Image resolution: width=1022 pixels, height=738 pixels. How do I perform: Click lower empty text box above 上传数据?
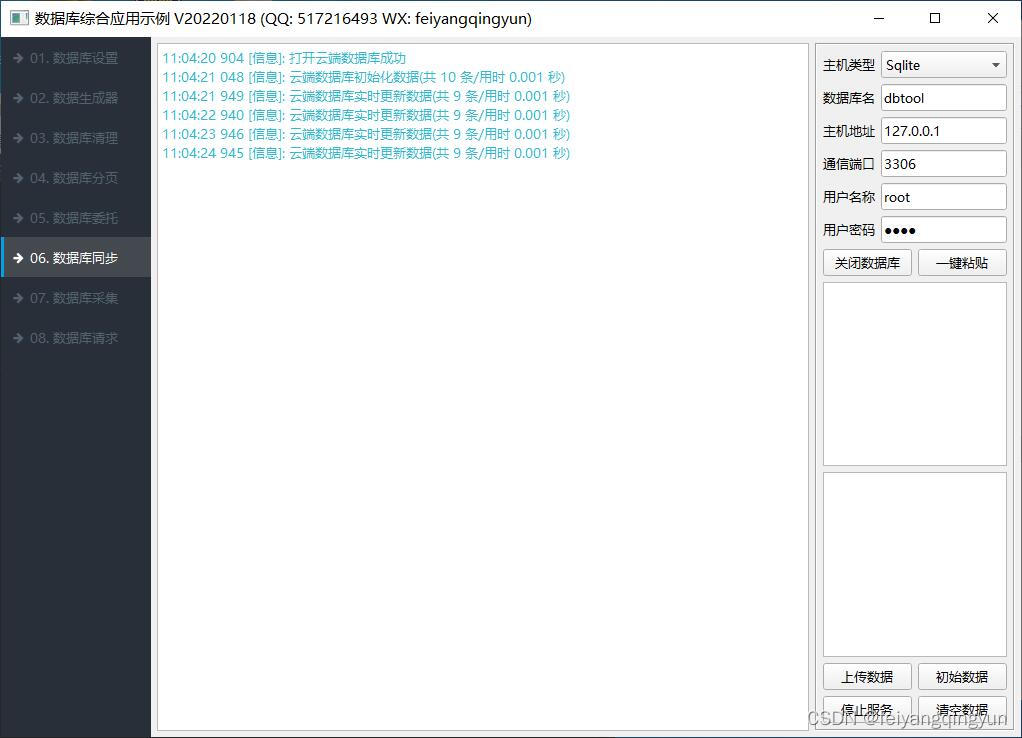(915, 565)
